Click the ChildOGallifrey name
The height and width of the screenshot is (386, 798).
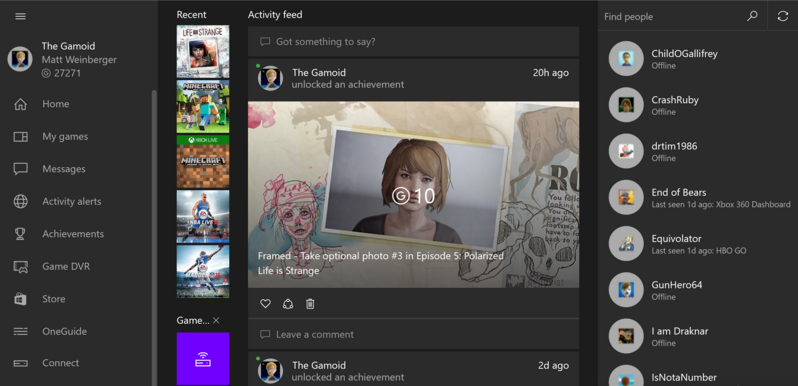(x=685, y=53)
